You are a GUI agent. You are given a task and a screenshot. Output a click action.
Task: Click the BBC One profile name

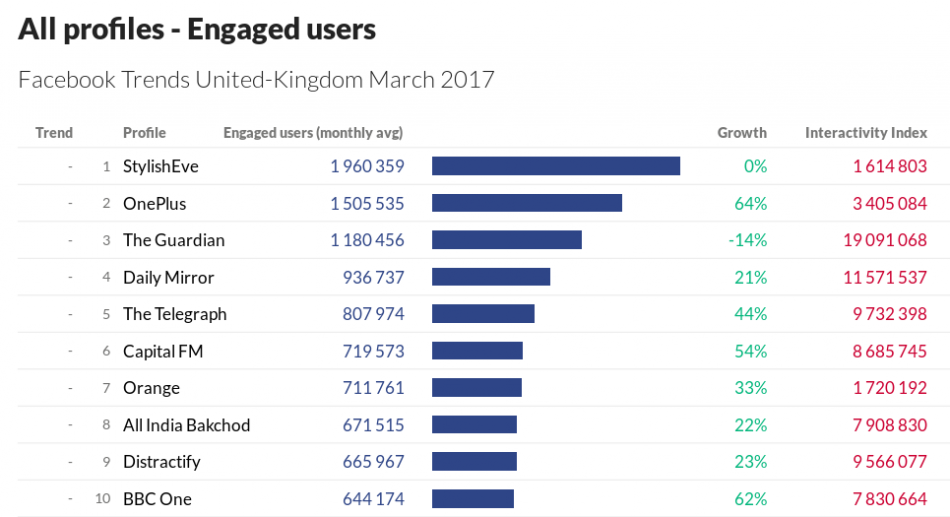pyautogui.click(x=157, y=499)
